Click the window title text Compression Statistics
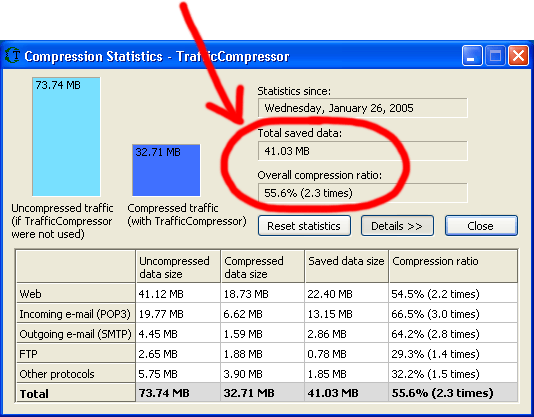 93,56
